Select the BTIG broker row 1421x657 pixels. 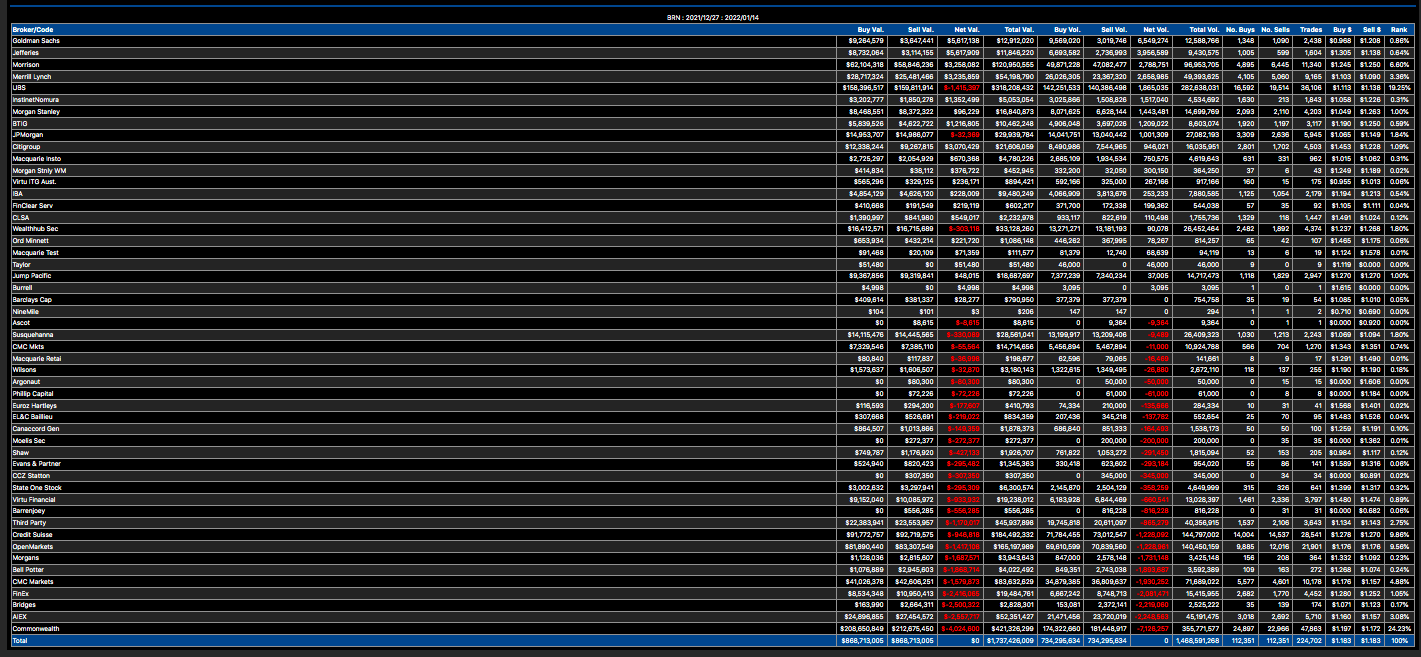click(x=710, y=123)
